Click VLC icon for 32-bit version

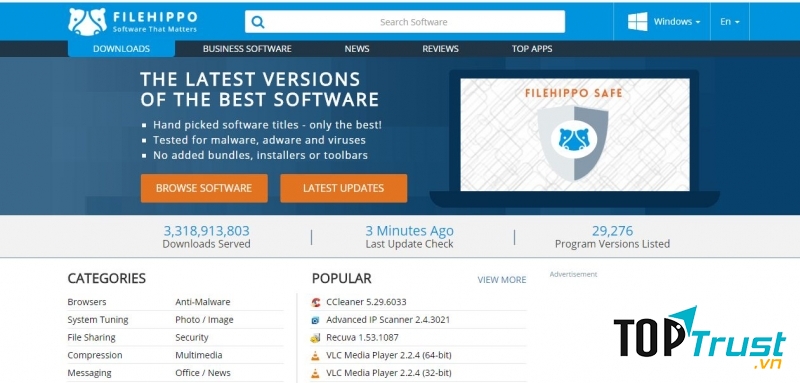(x=316, y=373)
